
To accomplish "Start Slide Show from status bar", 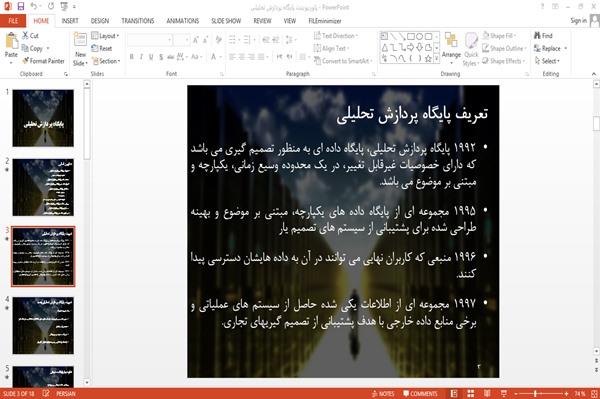I will (504, 394).
